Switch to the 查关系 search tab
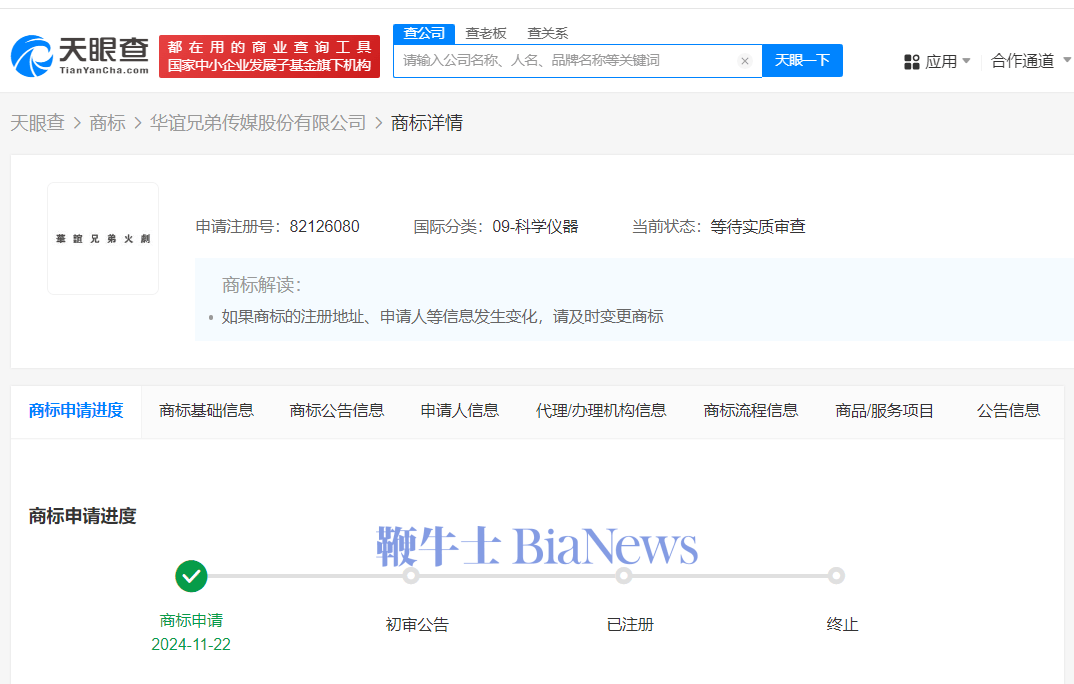This screenshot has width=1074, height=684. [x=547, y=33]
